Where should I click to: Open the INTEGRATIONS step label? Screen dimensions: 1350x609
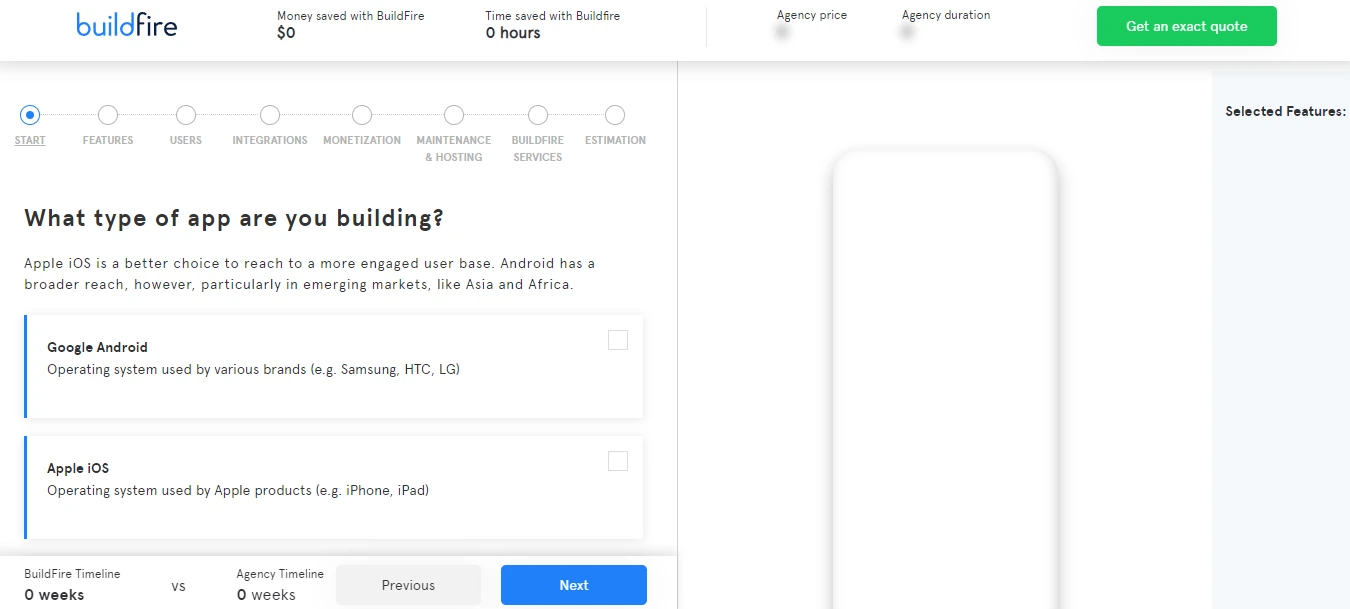point(270,140)
